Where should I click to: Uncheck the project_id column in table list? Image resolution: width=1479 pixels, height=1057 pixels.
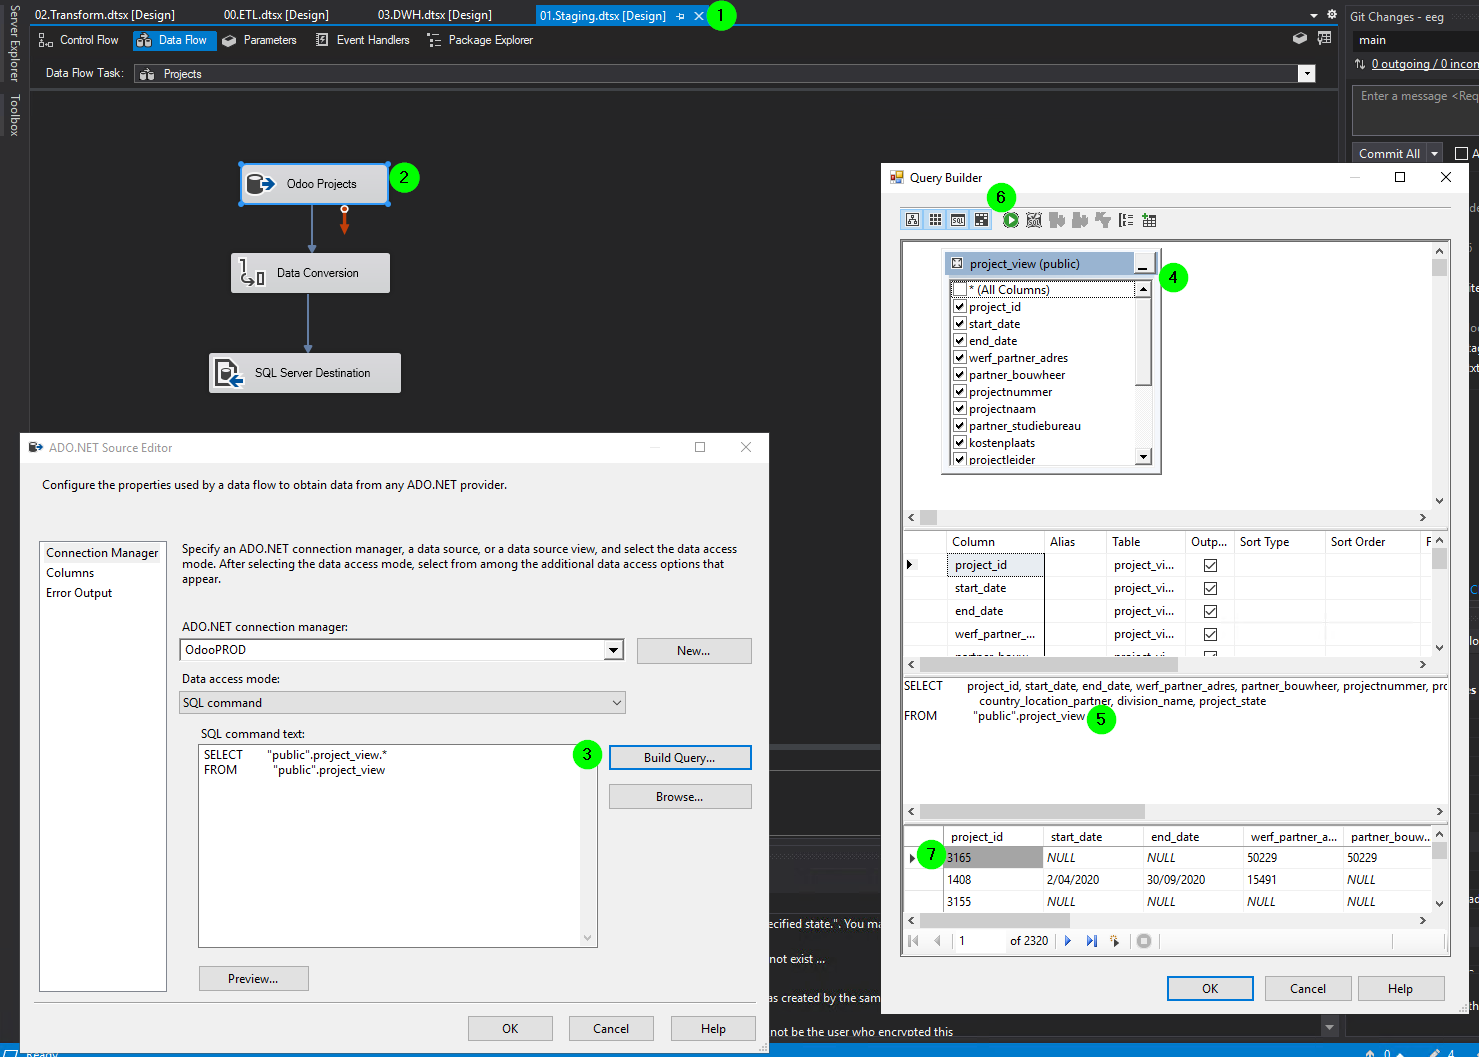(x=960, y=307)
